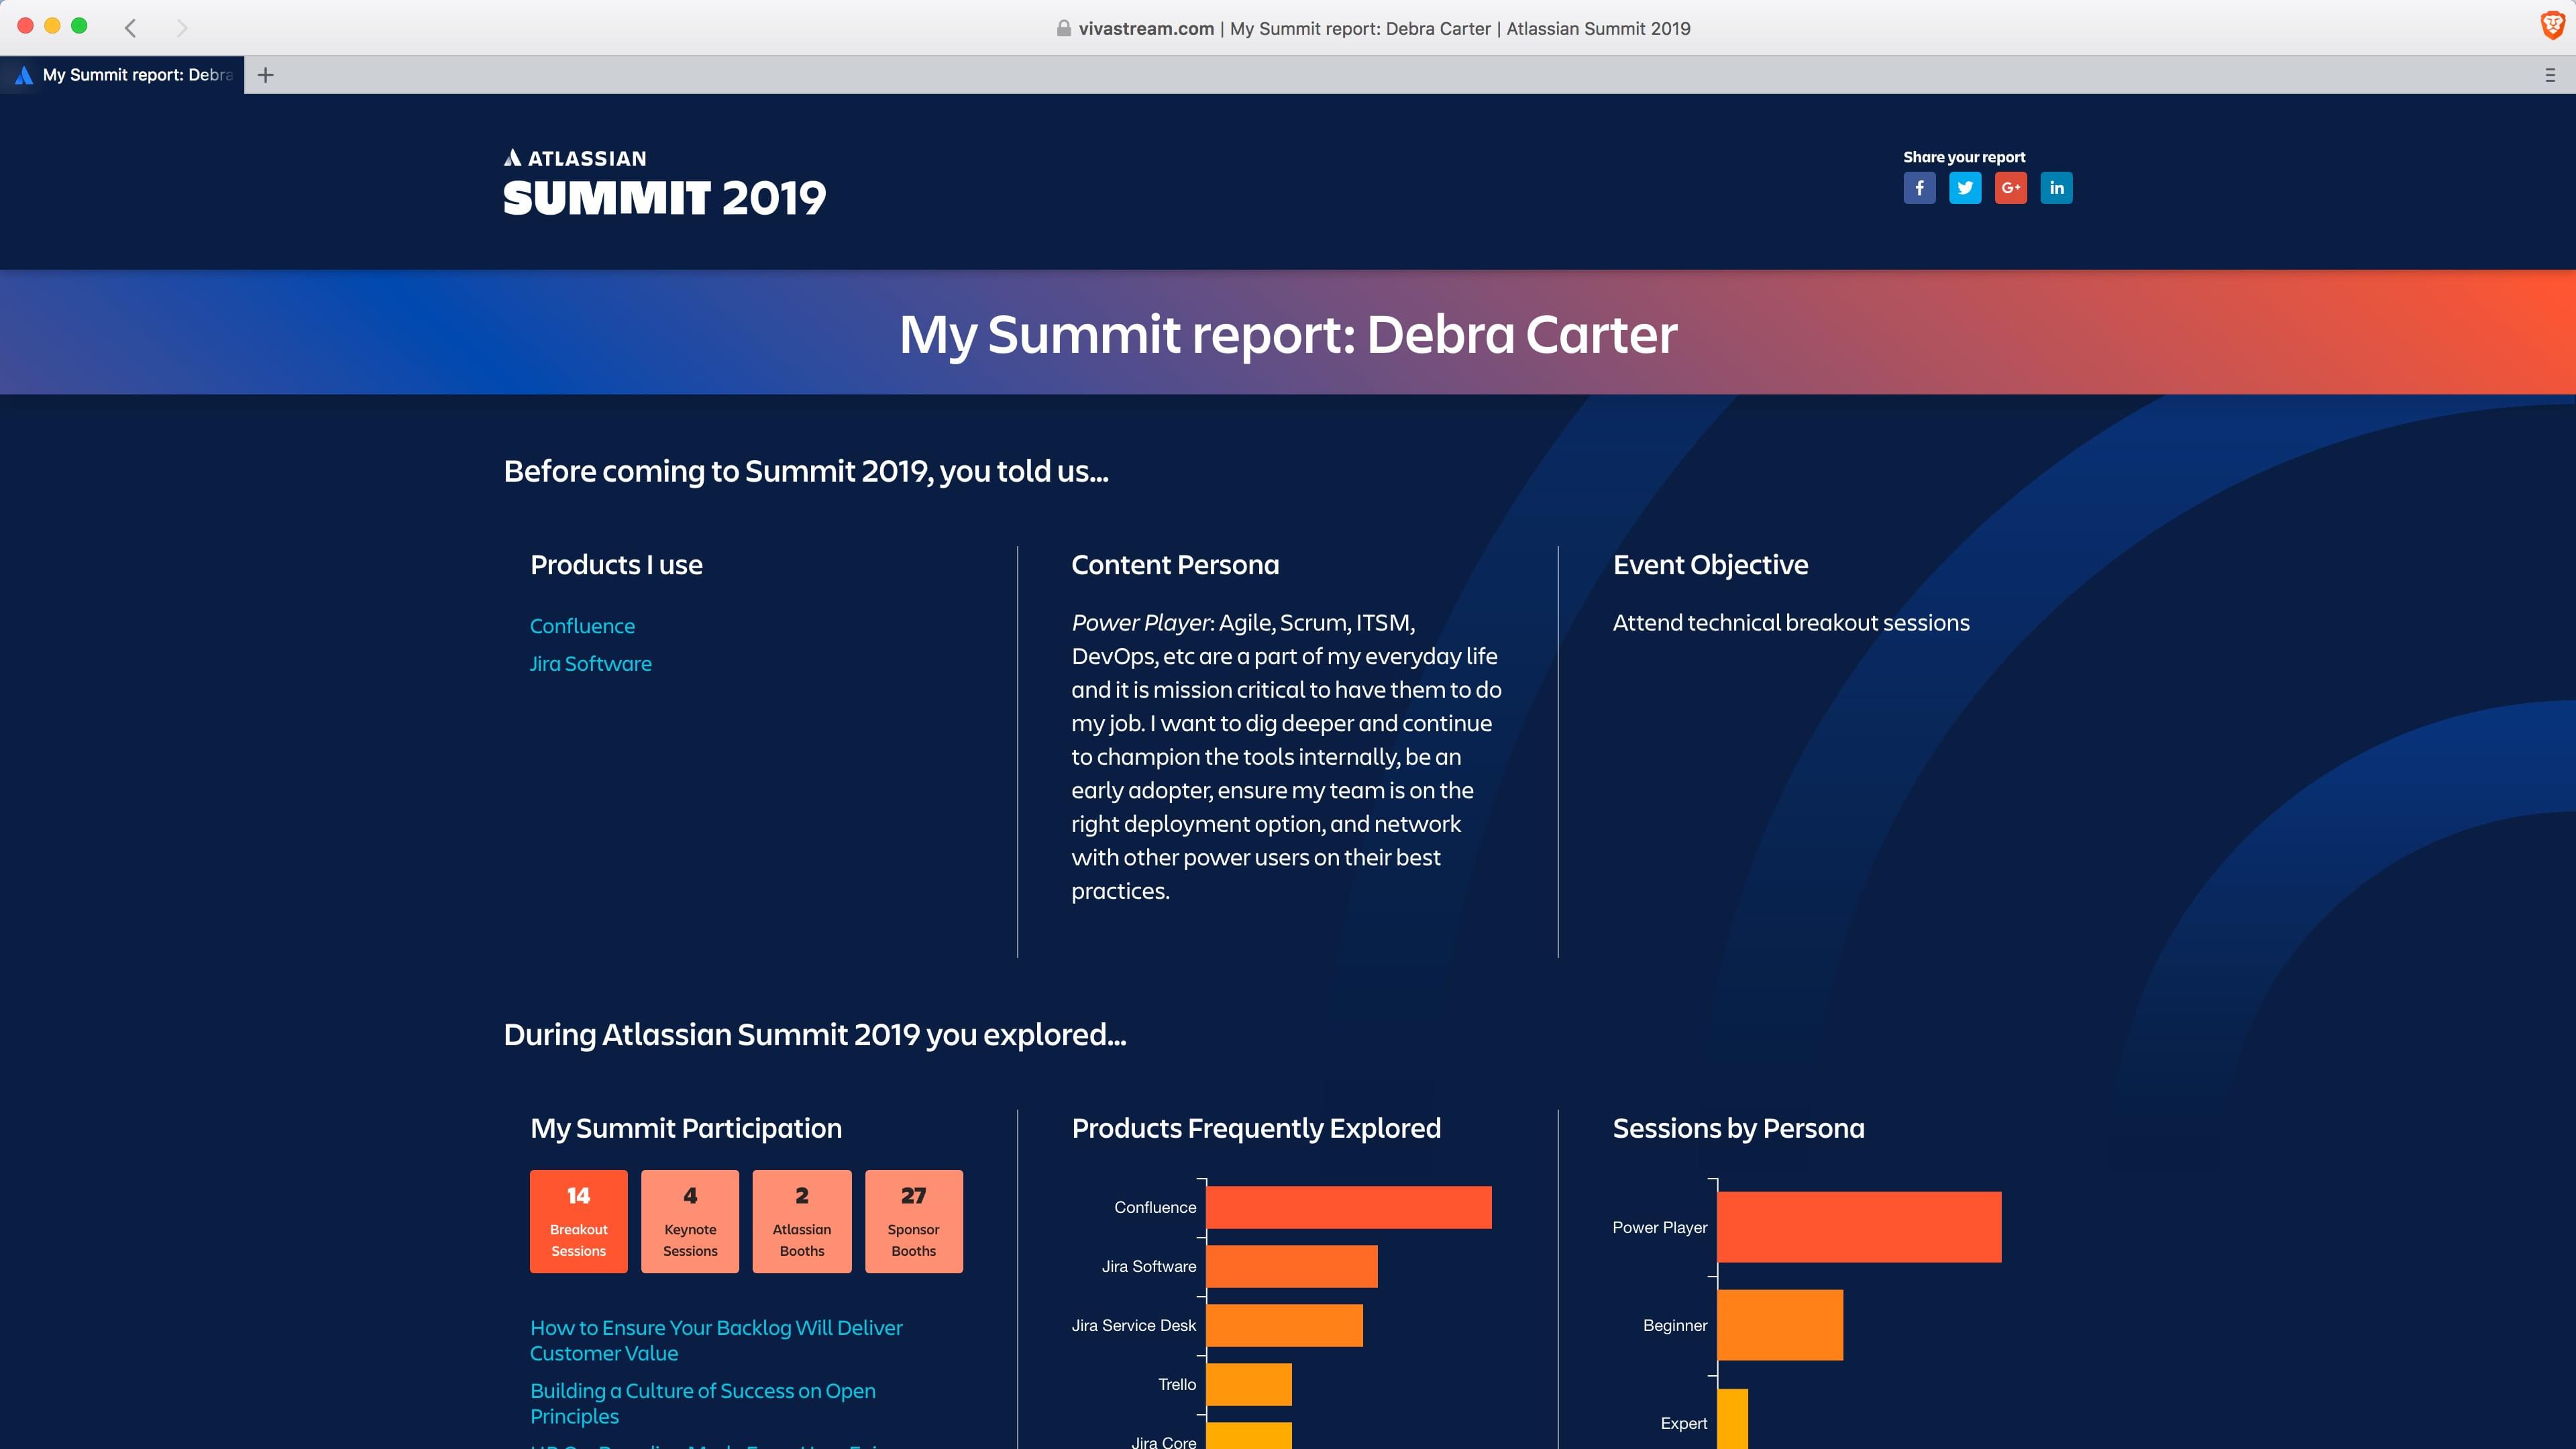Click the Jira Service Desk chart bar
This screenshot has height=1449, width=2576.
(x=1285, y=1325)
